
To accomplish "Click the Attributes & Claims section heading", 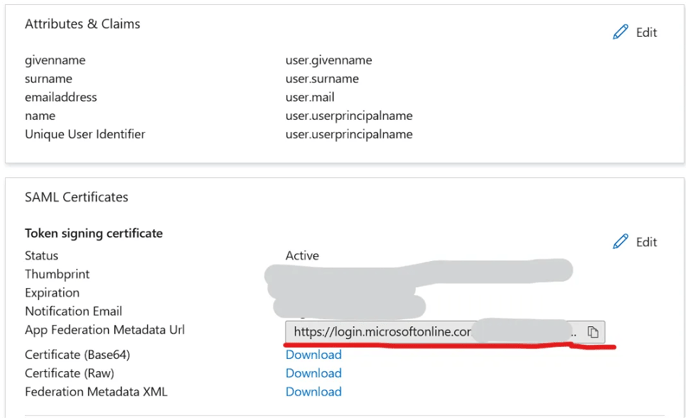I will pyautogui.click(x=82, y=24).
